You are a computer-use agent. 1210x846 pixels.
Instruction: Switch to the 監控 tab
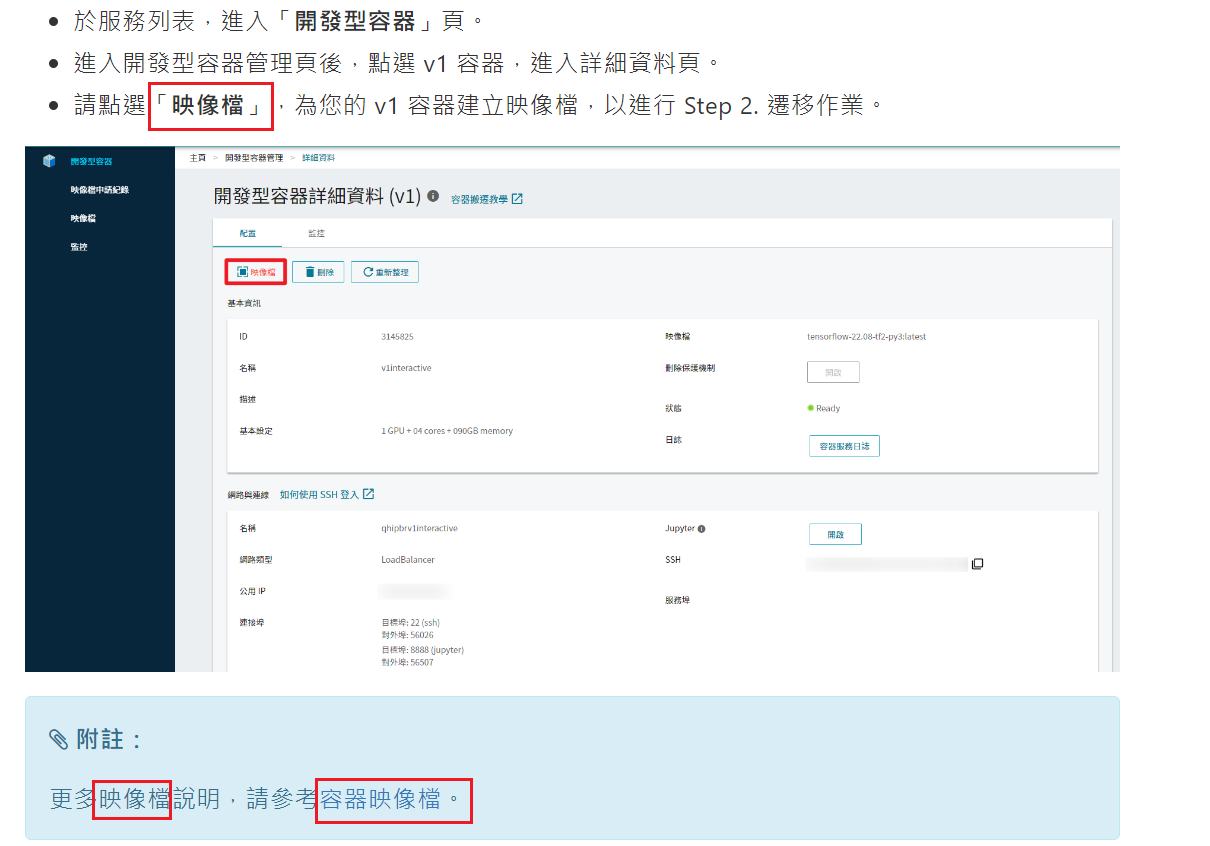click(317, 233)
